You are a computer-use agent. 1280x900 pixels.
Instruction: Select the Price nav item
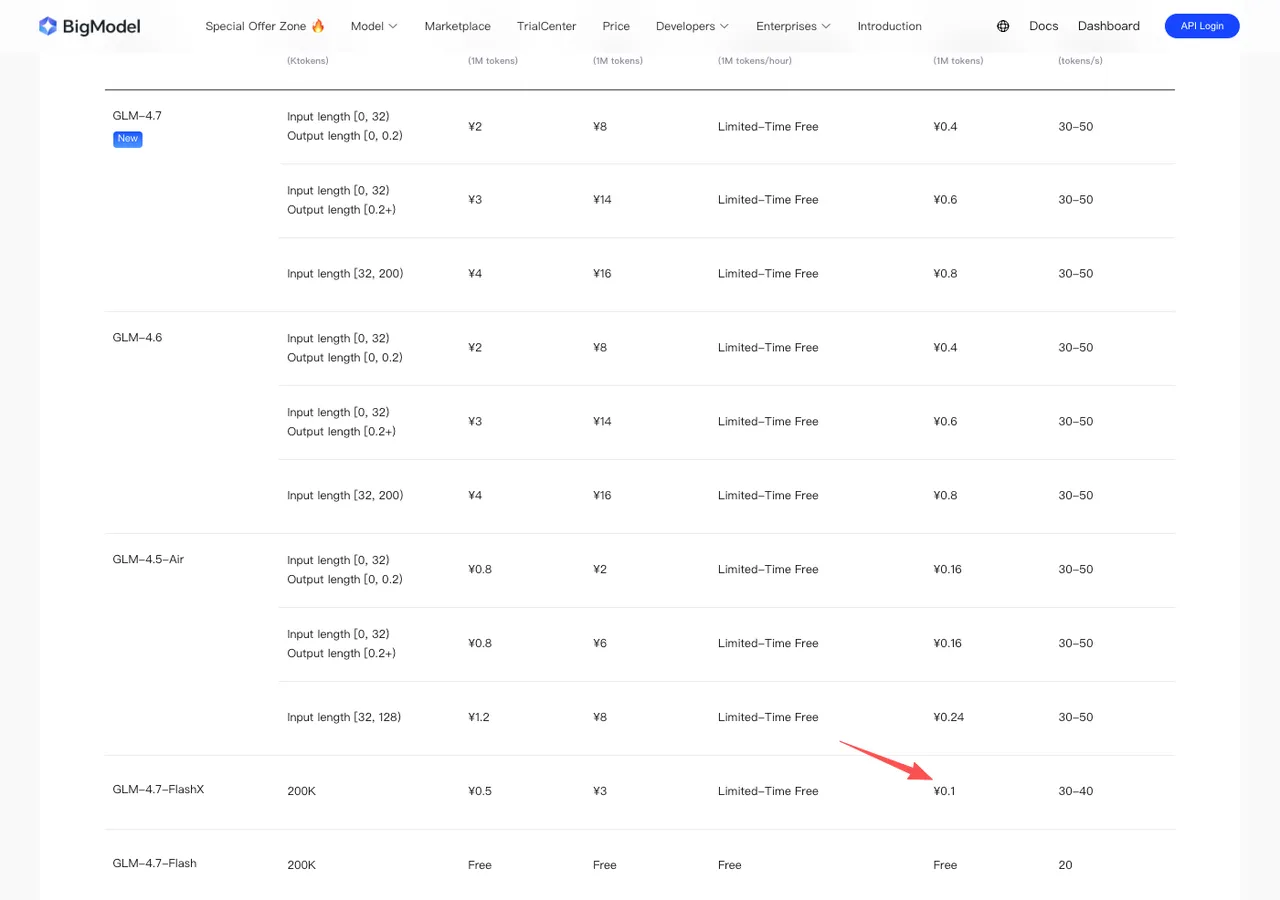616,26
